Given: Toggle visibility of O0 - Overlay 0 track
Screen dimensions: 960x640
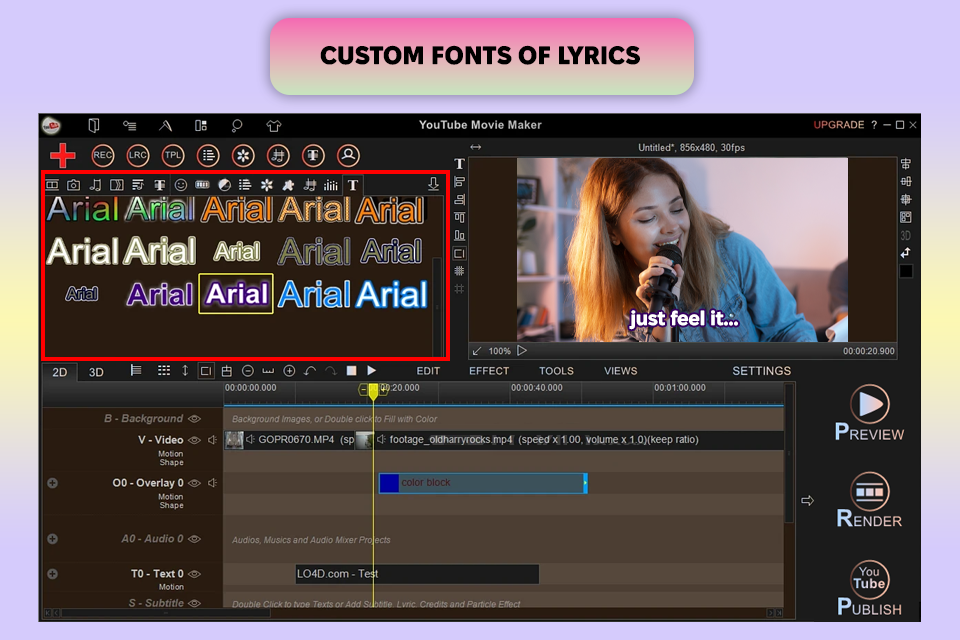Looking at the screenshot, I should (194, 483).
